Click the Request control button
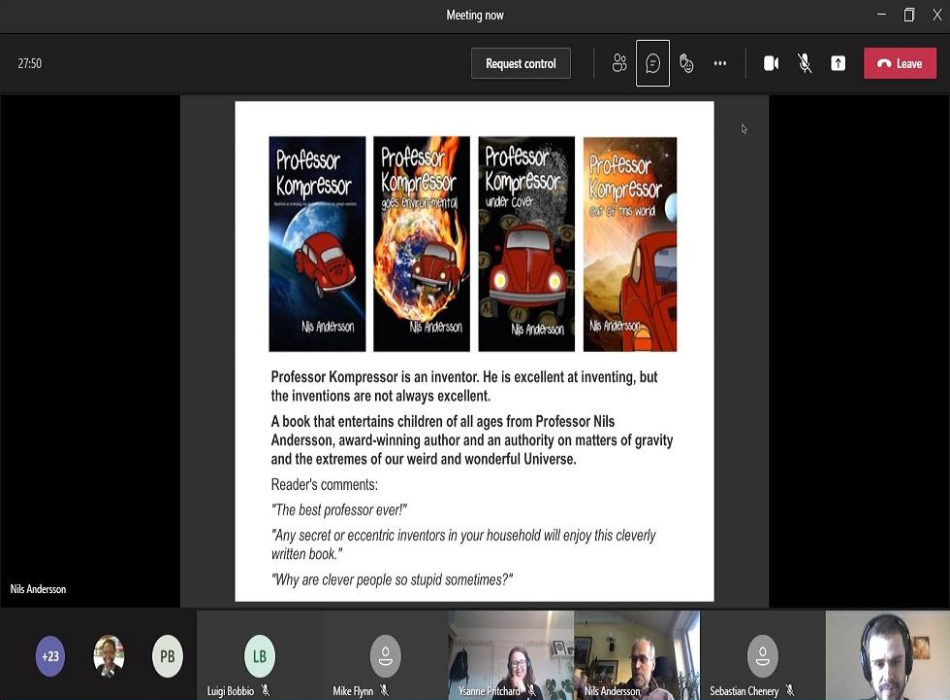Screen dimensions: 950x700 [521, 63]
